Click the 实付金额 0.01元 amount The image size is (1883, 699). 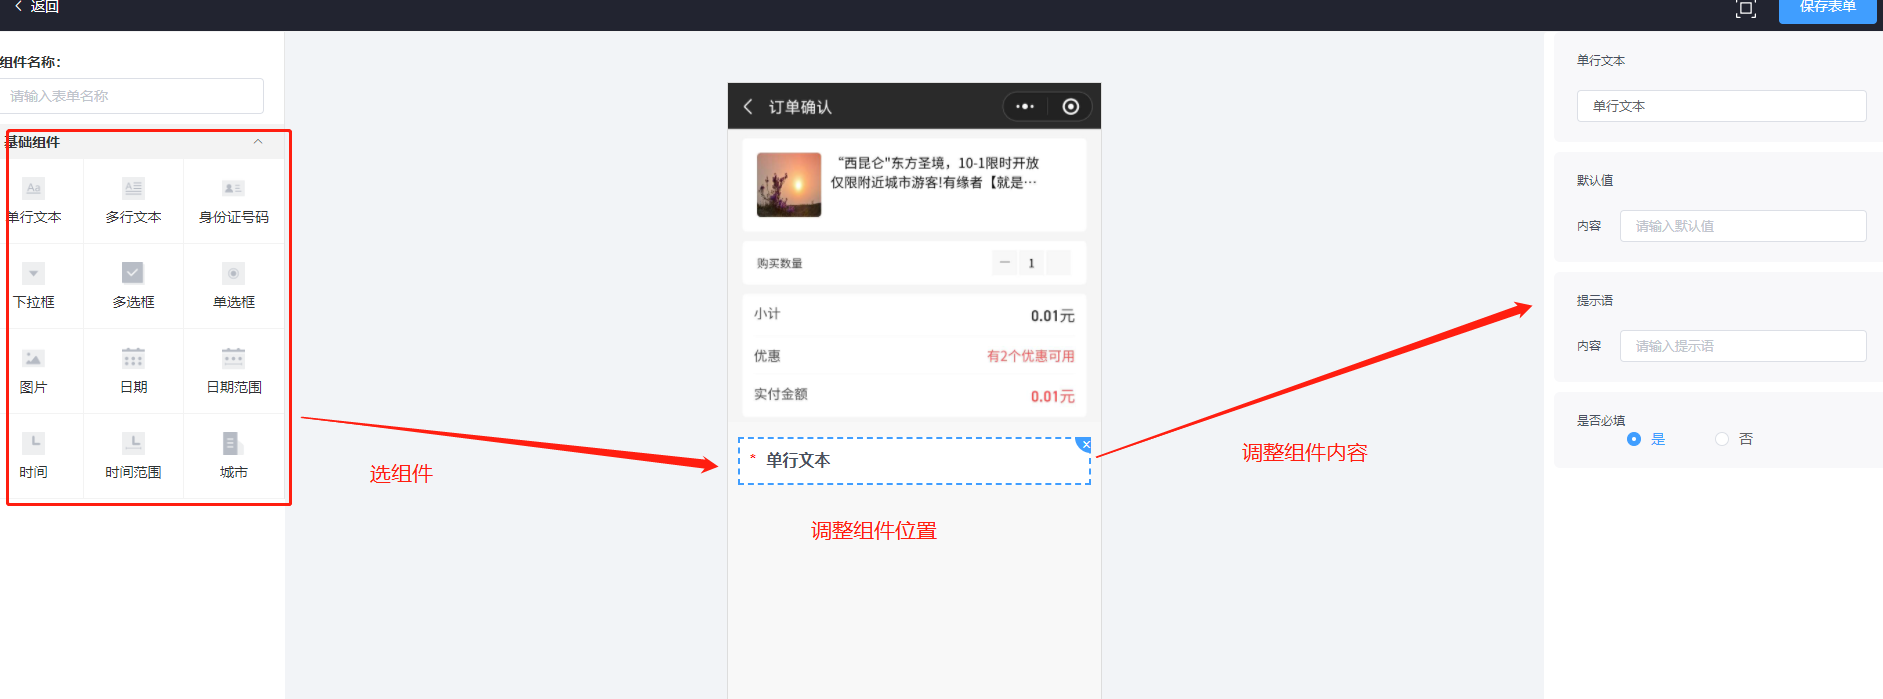1052,397
